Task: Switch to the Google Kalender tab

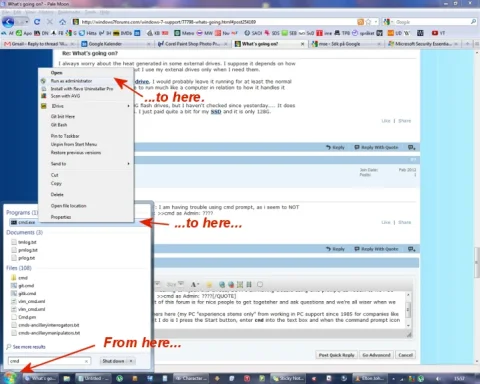Action: pos(116,44)
